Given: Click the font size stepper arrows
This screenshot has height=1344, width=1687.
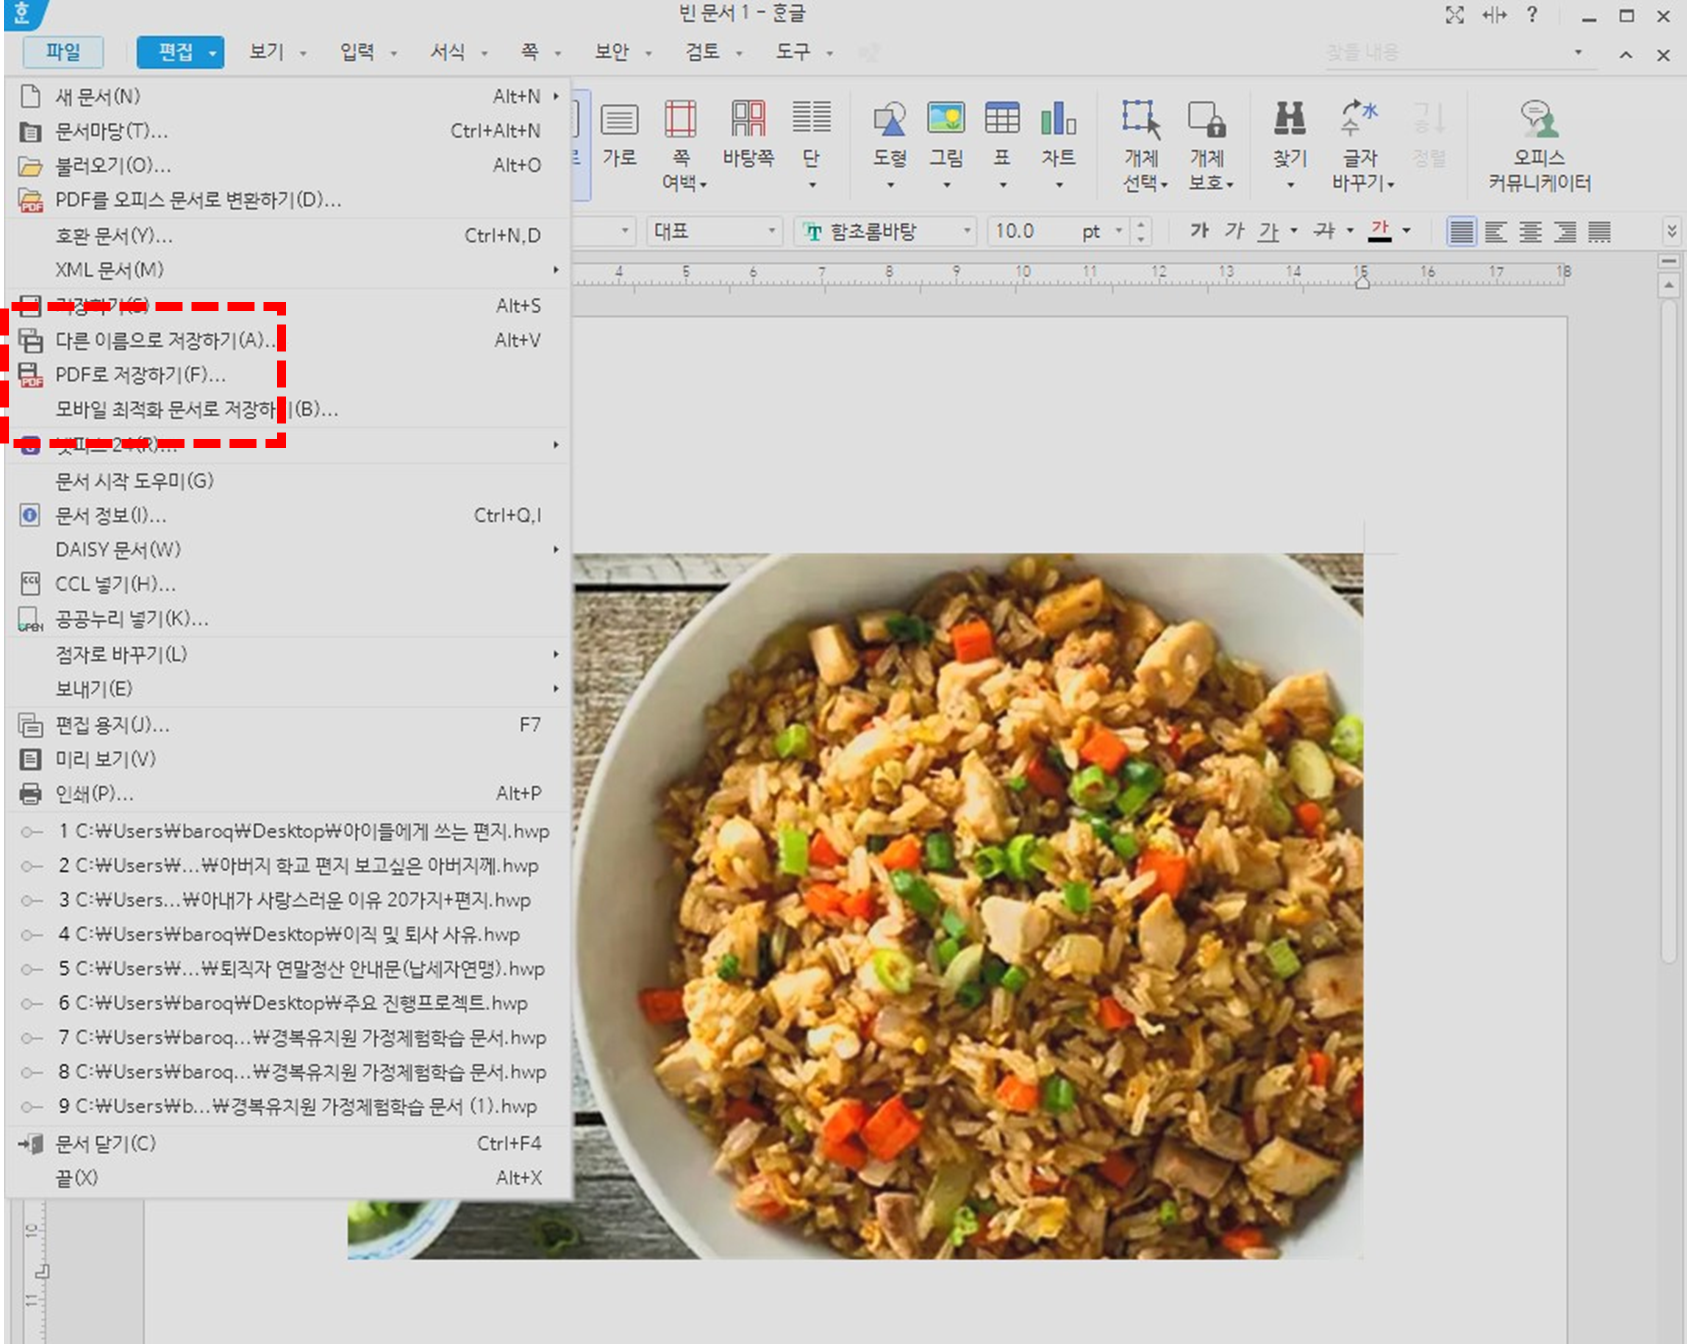Looking at the screenshot, I should [x=1141, y=231].
